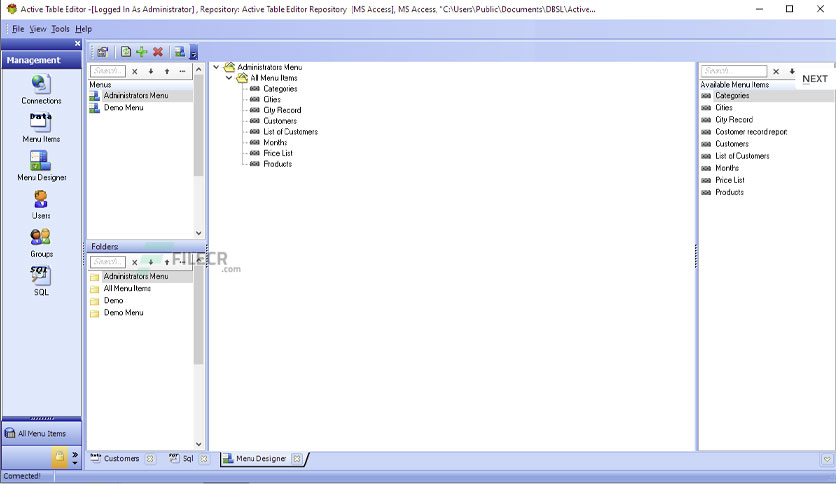Open the File menu
Viewport: 836px width, 484px height.
click(18, 29)
